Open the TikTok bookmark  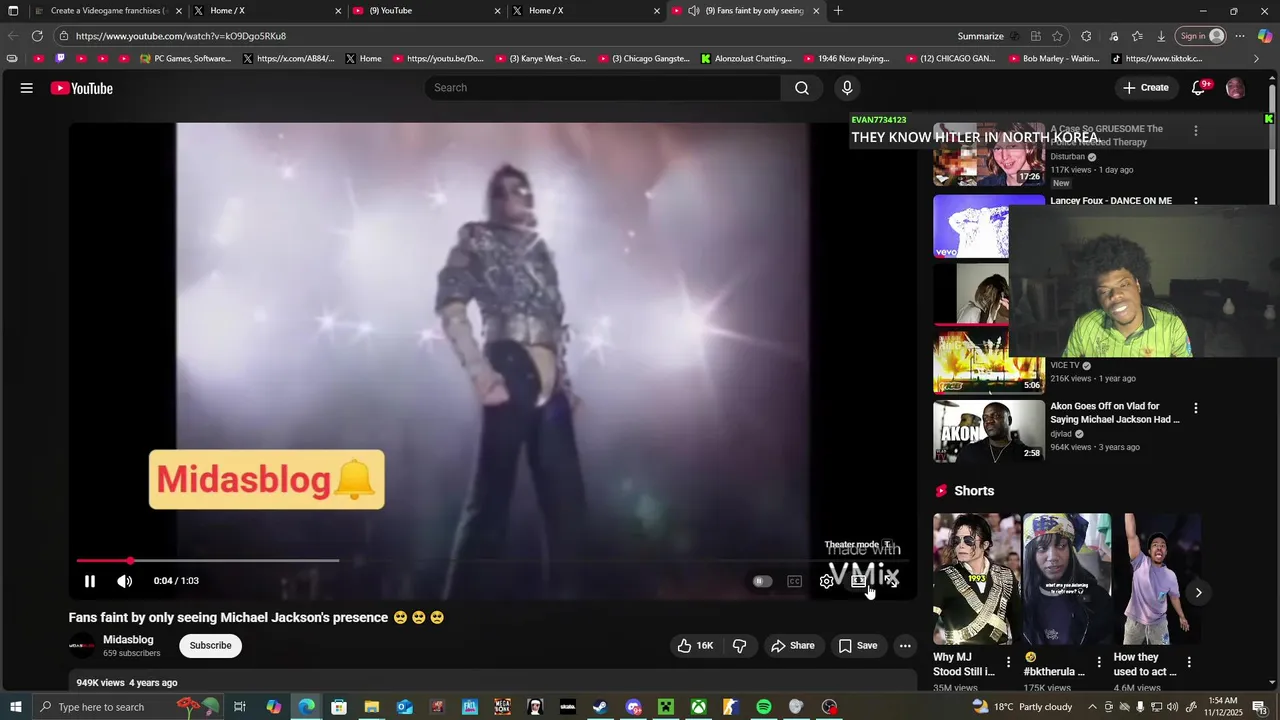coord(1157,59)
